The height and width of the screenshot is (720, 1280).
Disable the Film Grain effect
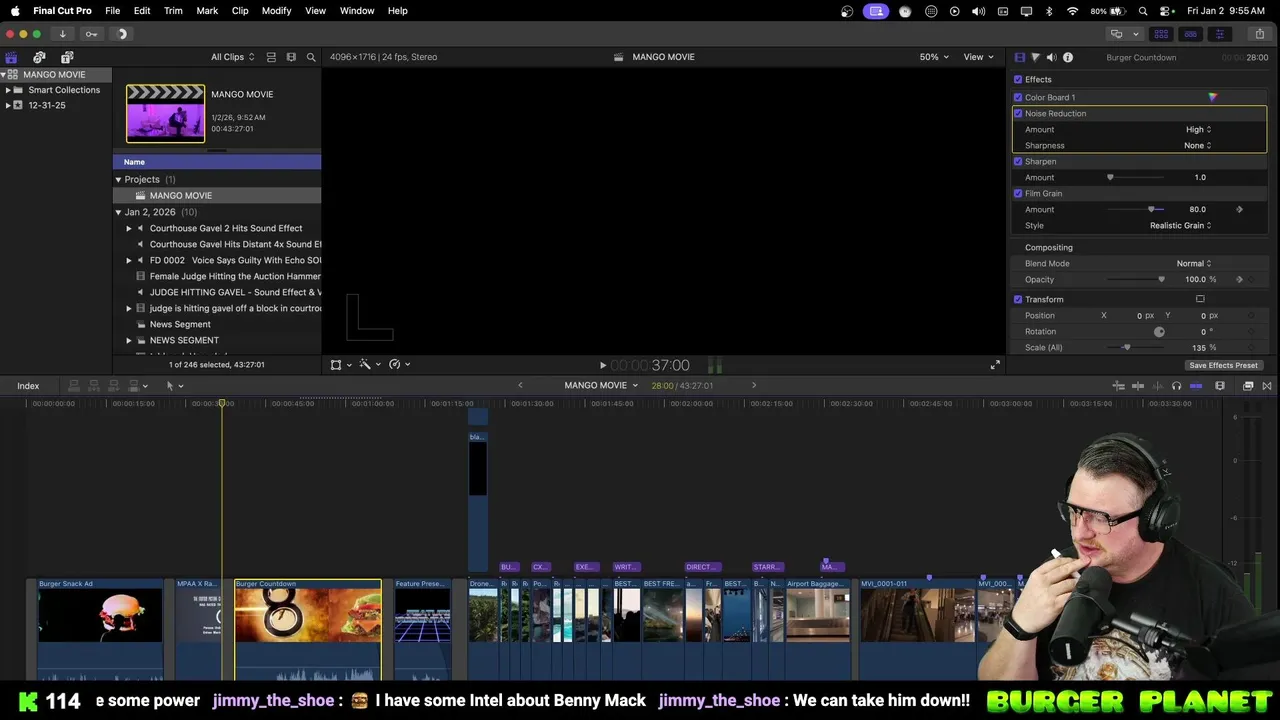[x=1018, y=193]
